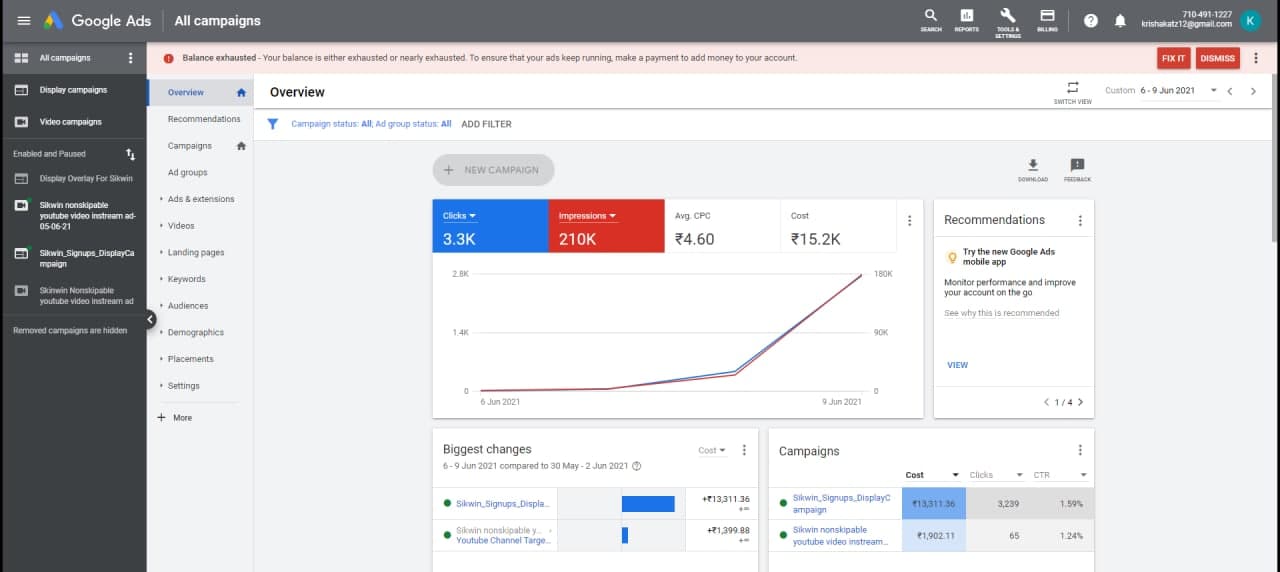Open Campaigns card three-dot menu
Screen dimensions: 1280x572
1080,450
